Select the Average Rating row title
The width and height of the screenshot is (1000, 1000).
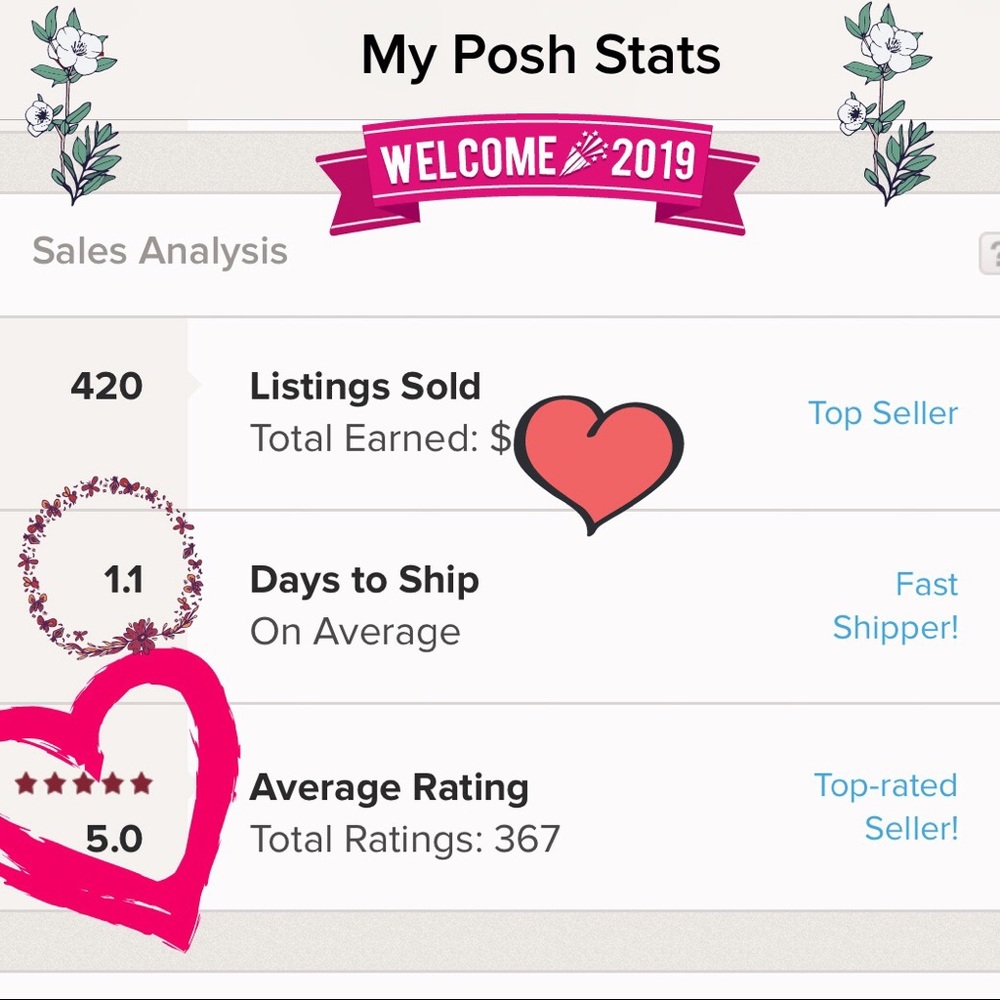click(x=389, y=788)
